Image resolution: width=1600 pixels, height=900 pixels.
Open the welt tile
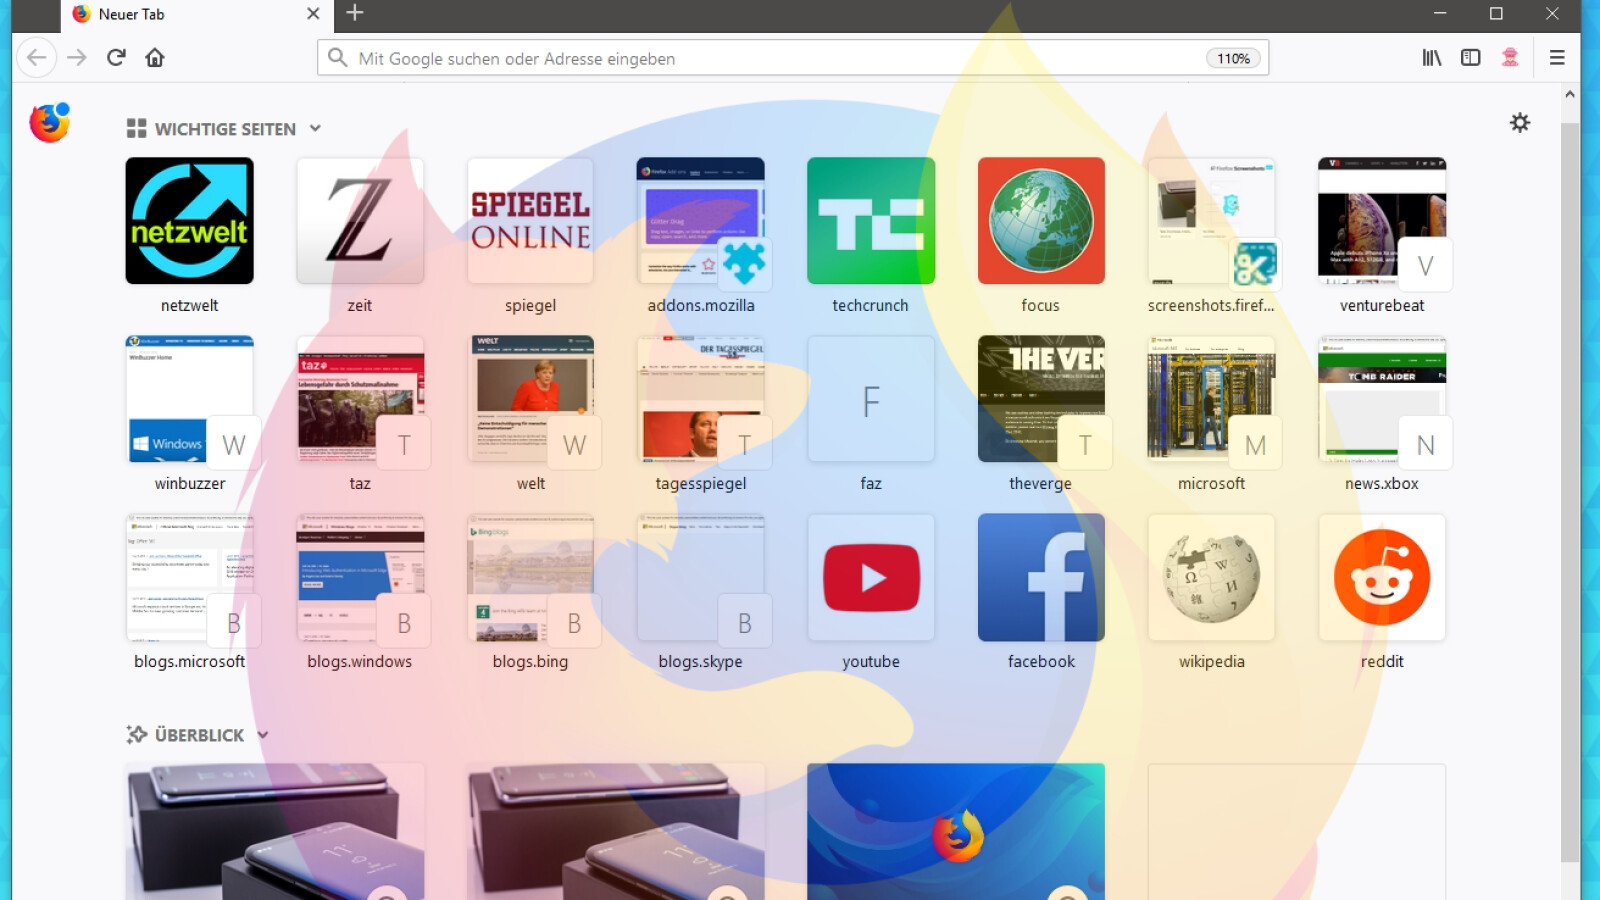[x=530, y=399]
